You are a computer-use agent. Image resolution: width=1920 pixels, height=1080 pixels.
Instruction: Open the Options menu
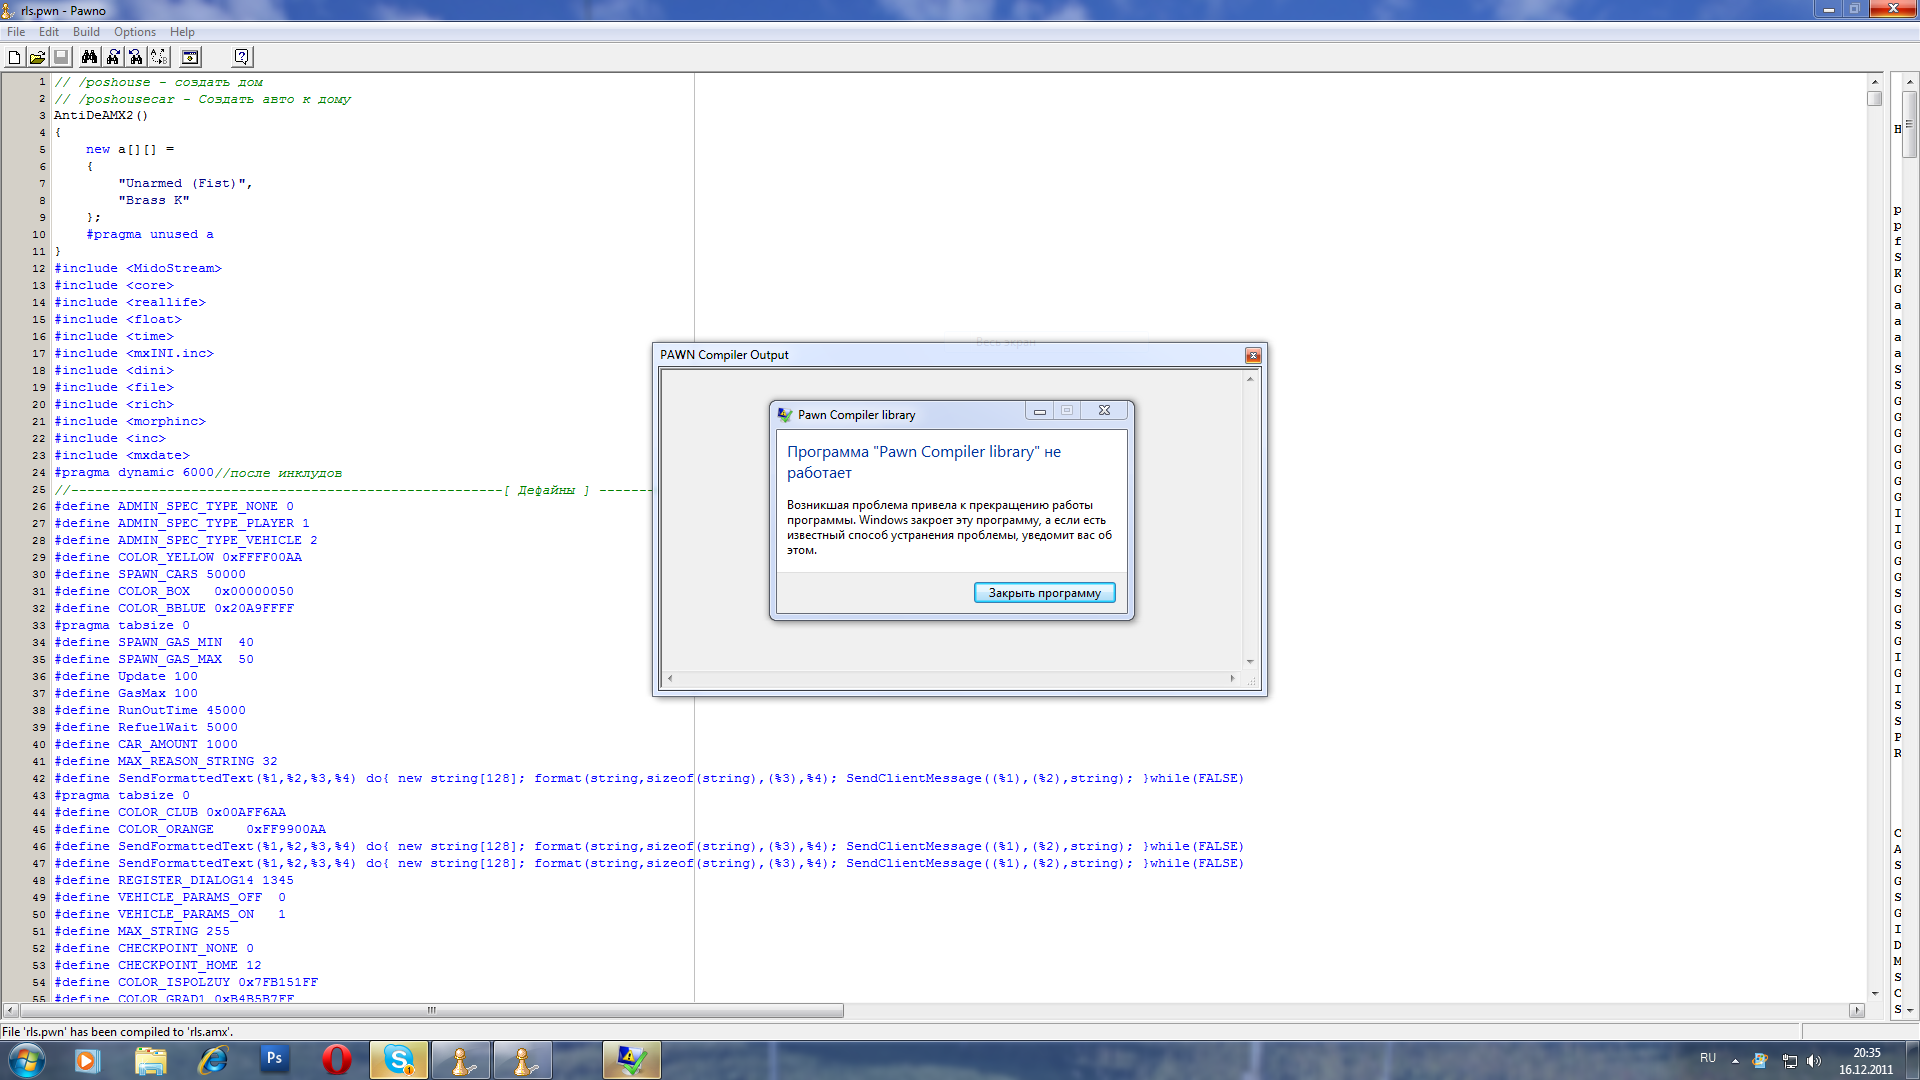(134, 32)
